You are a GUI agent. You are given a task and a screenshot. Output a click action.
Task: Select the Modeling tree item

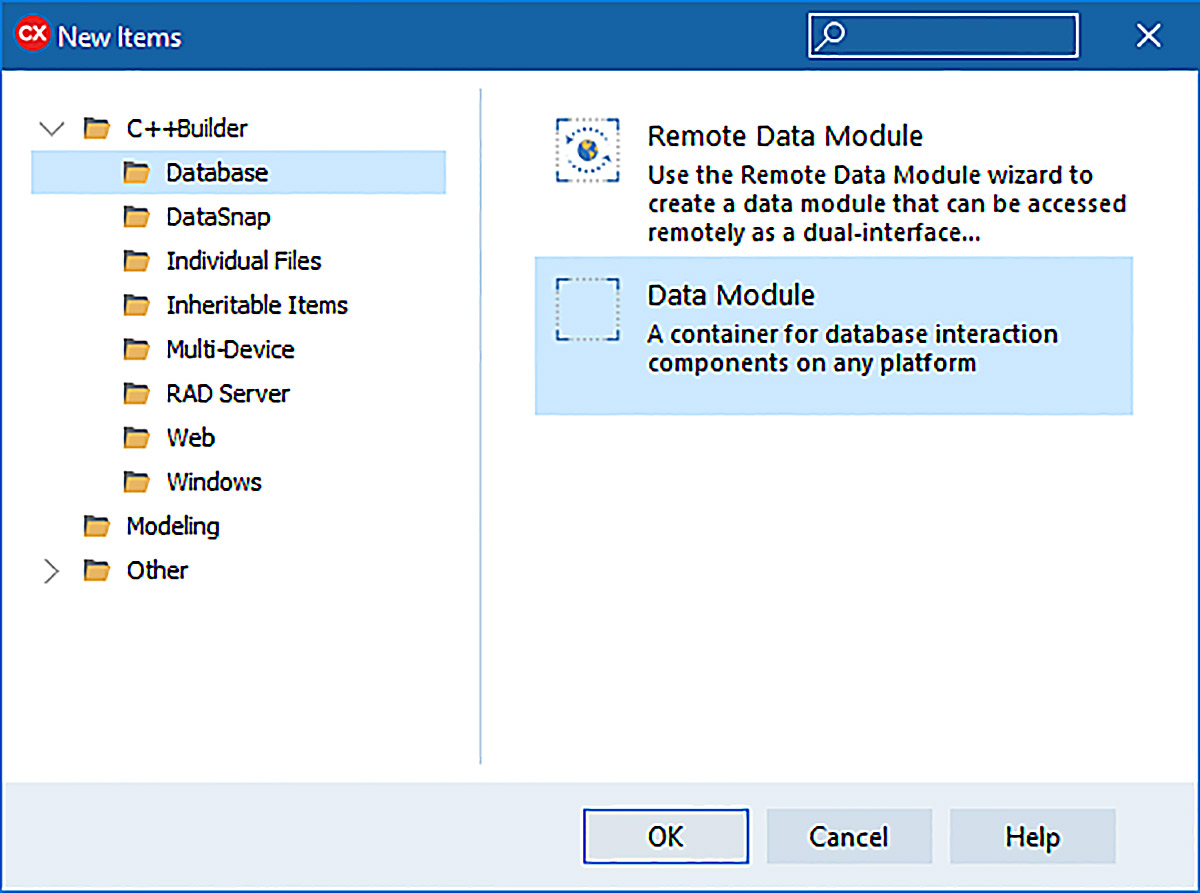(x=173, y=525)
